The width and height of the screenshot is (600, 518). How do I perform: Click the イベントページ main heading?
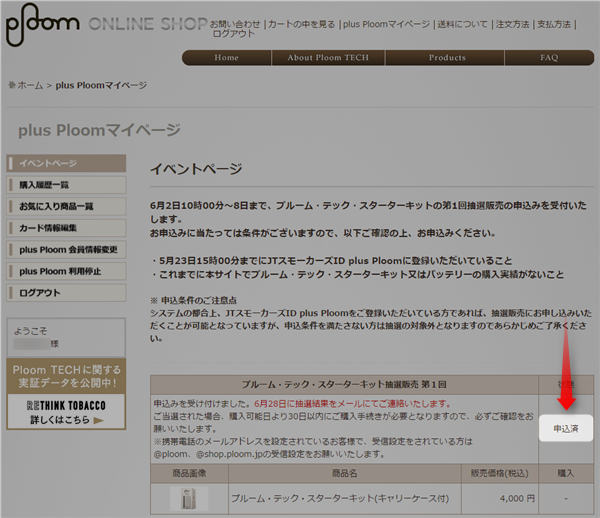(x=196, y=169)
